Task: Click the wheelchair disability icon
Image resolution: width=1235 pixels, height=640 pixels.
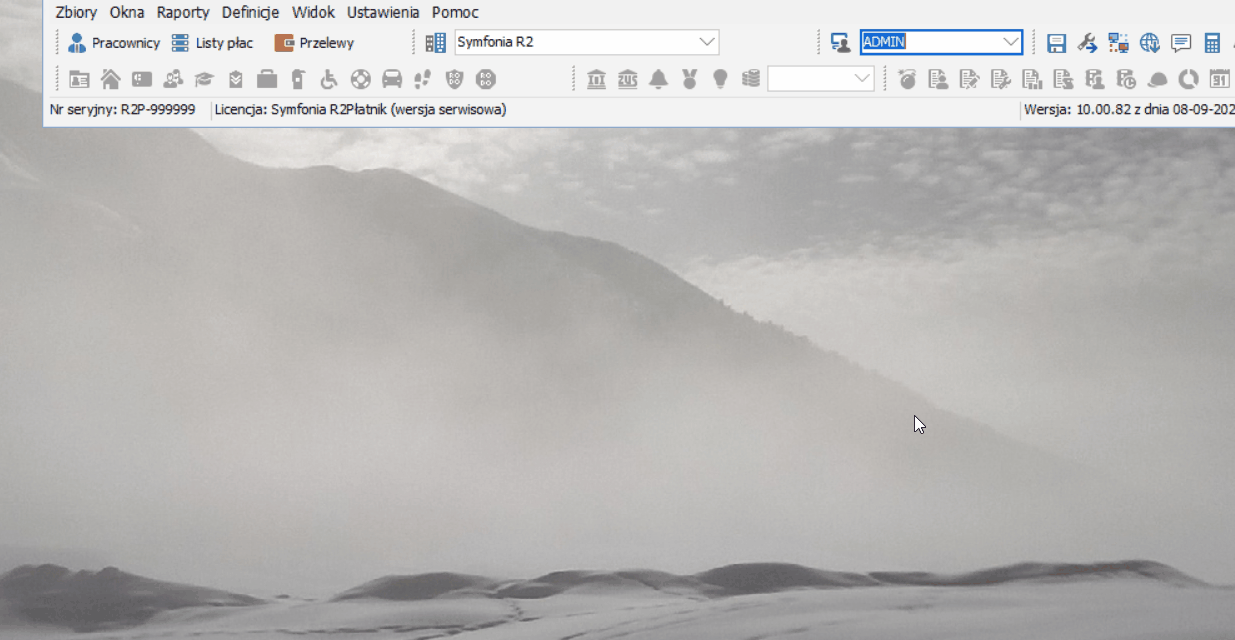Action: pyautogui.click(x=329, y=79)
